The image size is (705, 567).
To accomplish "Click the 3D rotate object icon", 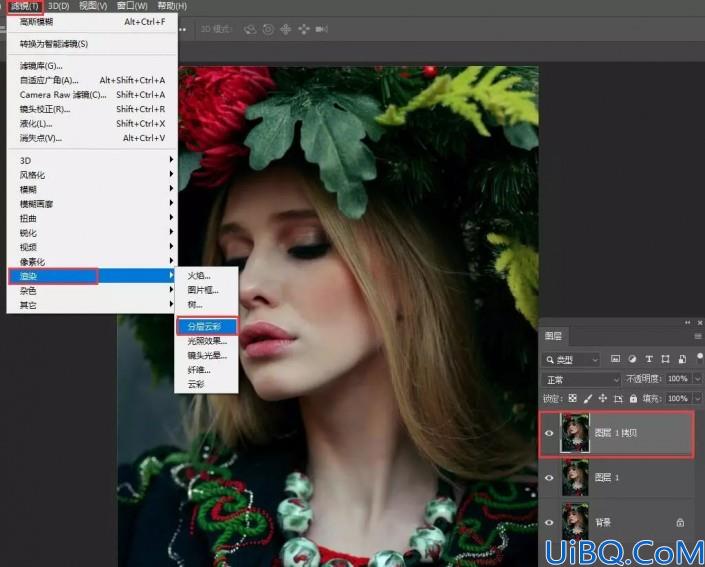I will point(250,30).
